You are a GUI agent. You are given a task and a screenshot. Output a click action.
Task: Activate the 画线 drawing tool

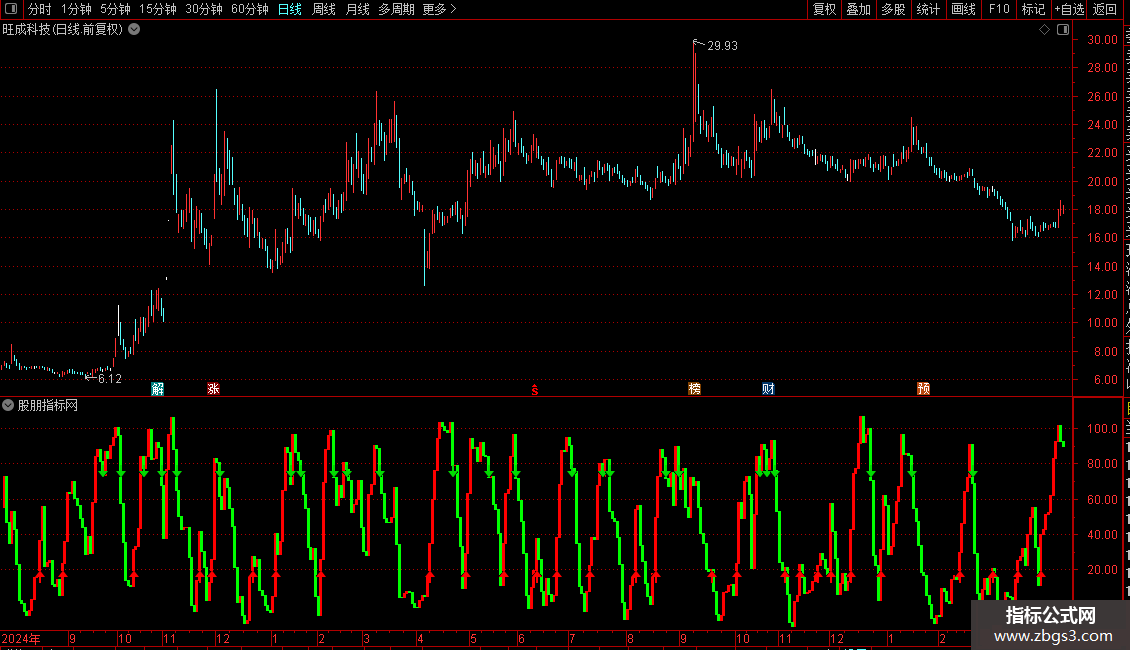tap(964, 9)
